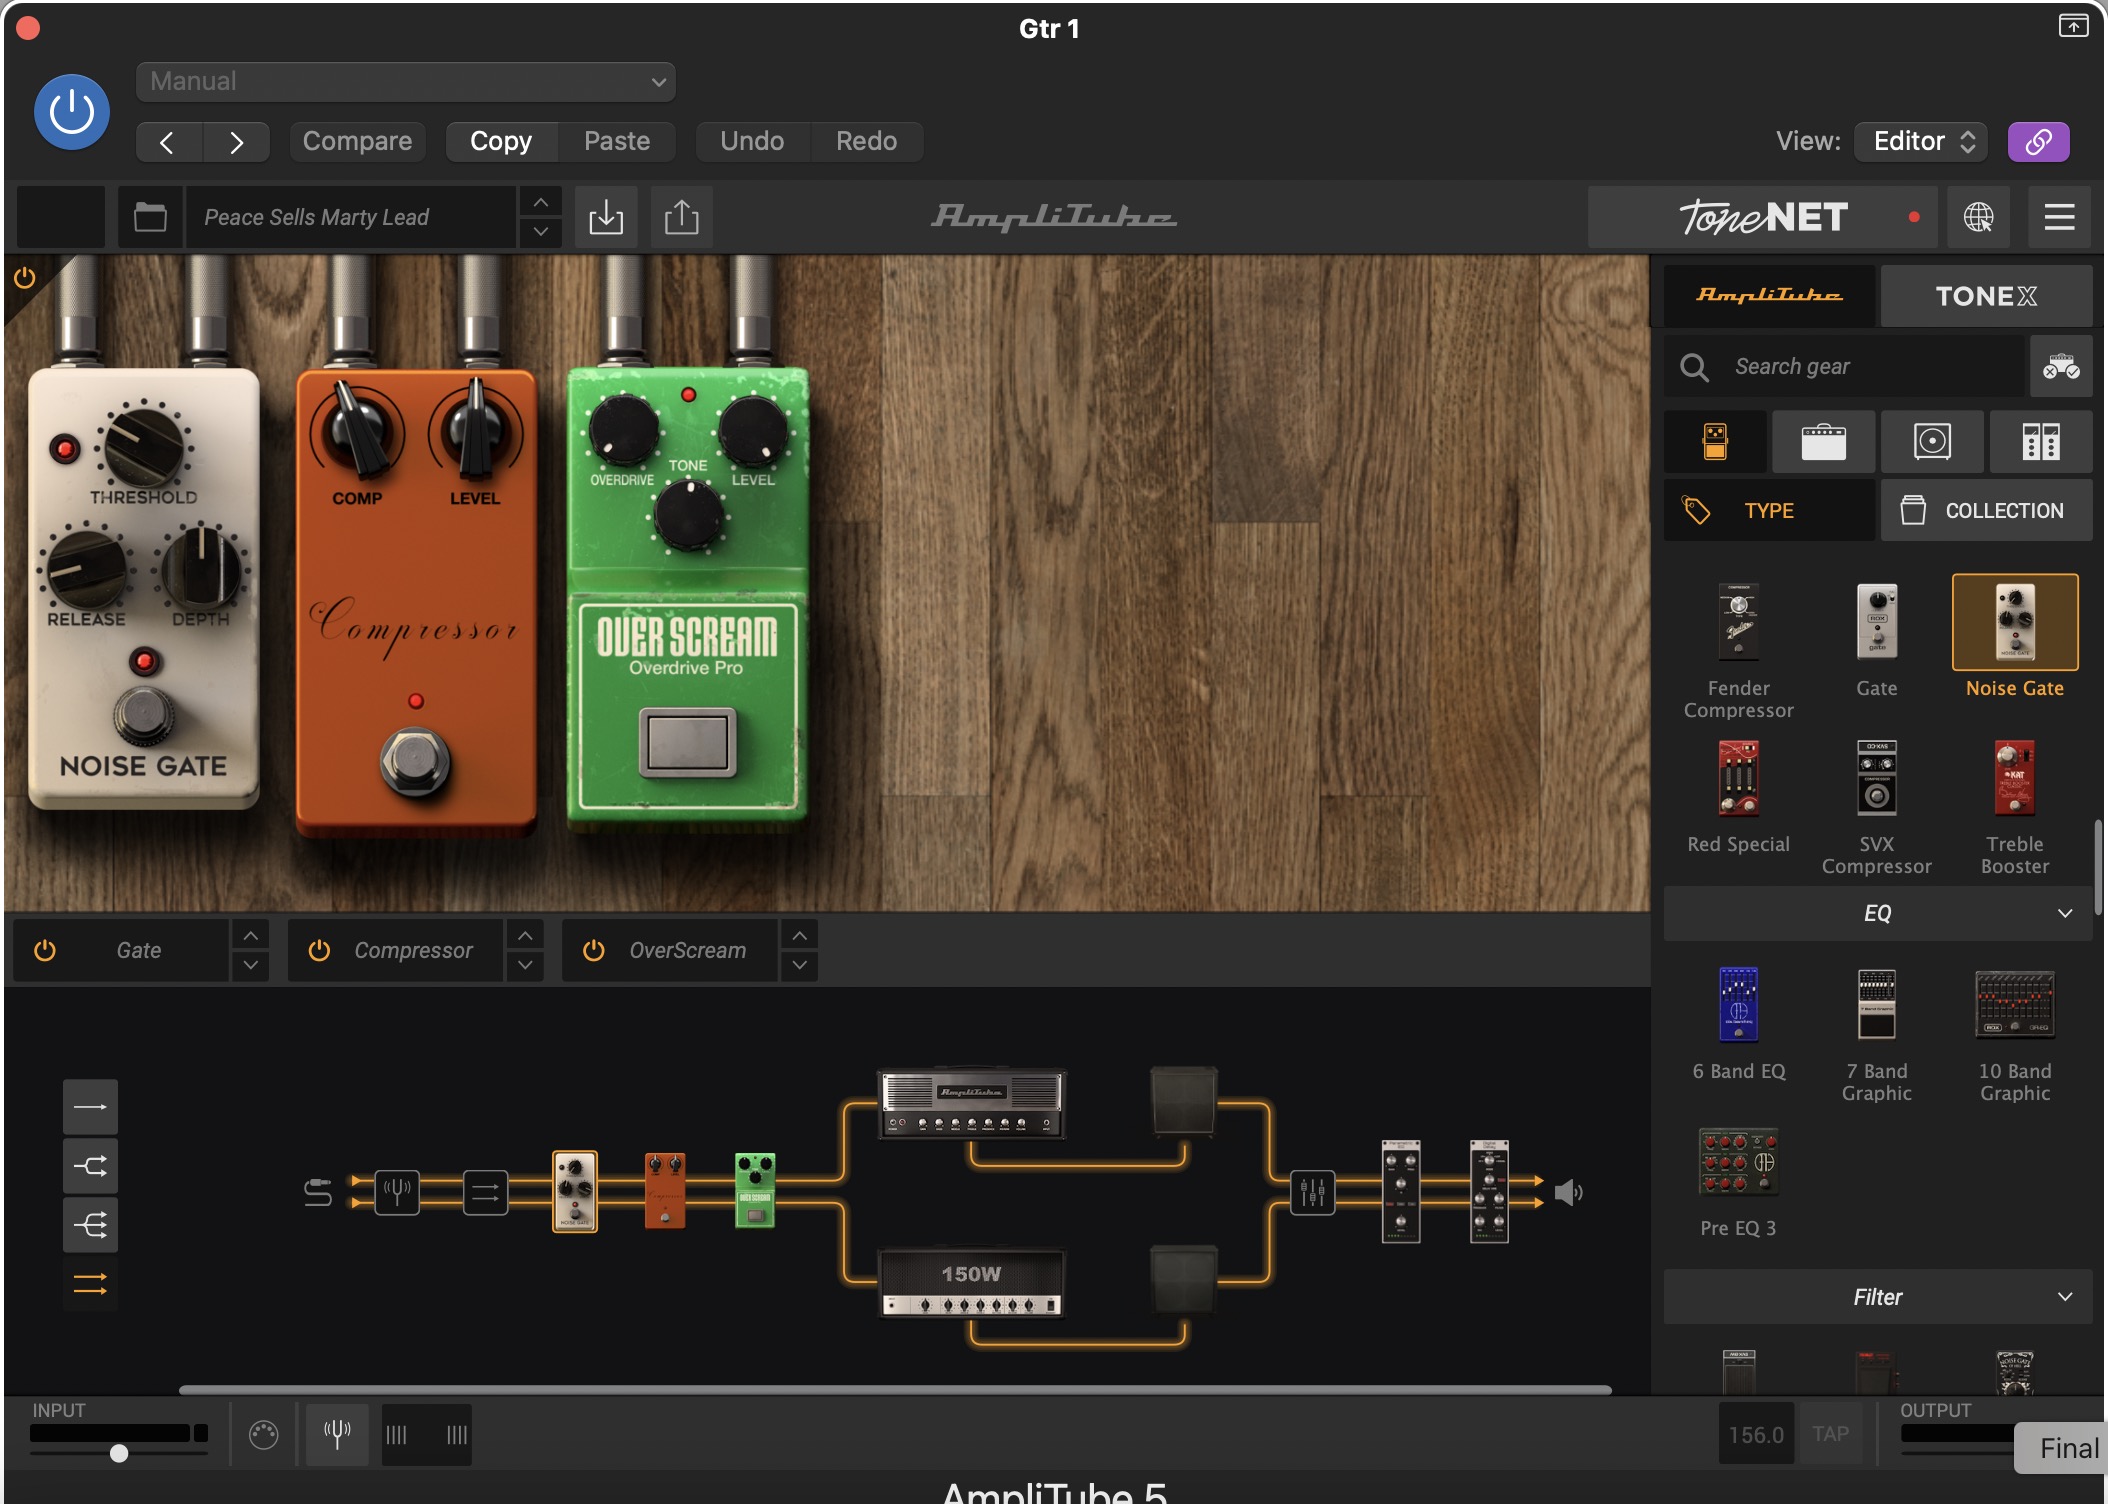This screenshot has height=1504, width=2108.
Task: Click the globe icon in the header
Action: pos(1978,217)
